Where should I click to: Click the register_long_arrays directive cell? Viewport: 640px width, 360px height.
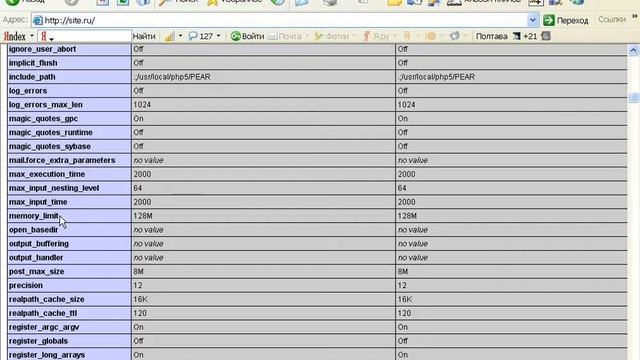69,354
